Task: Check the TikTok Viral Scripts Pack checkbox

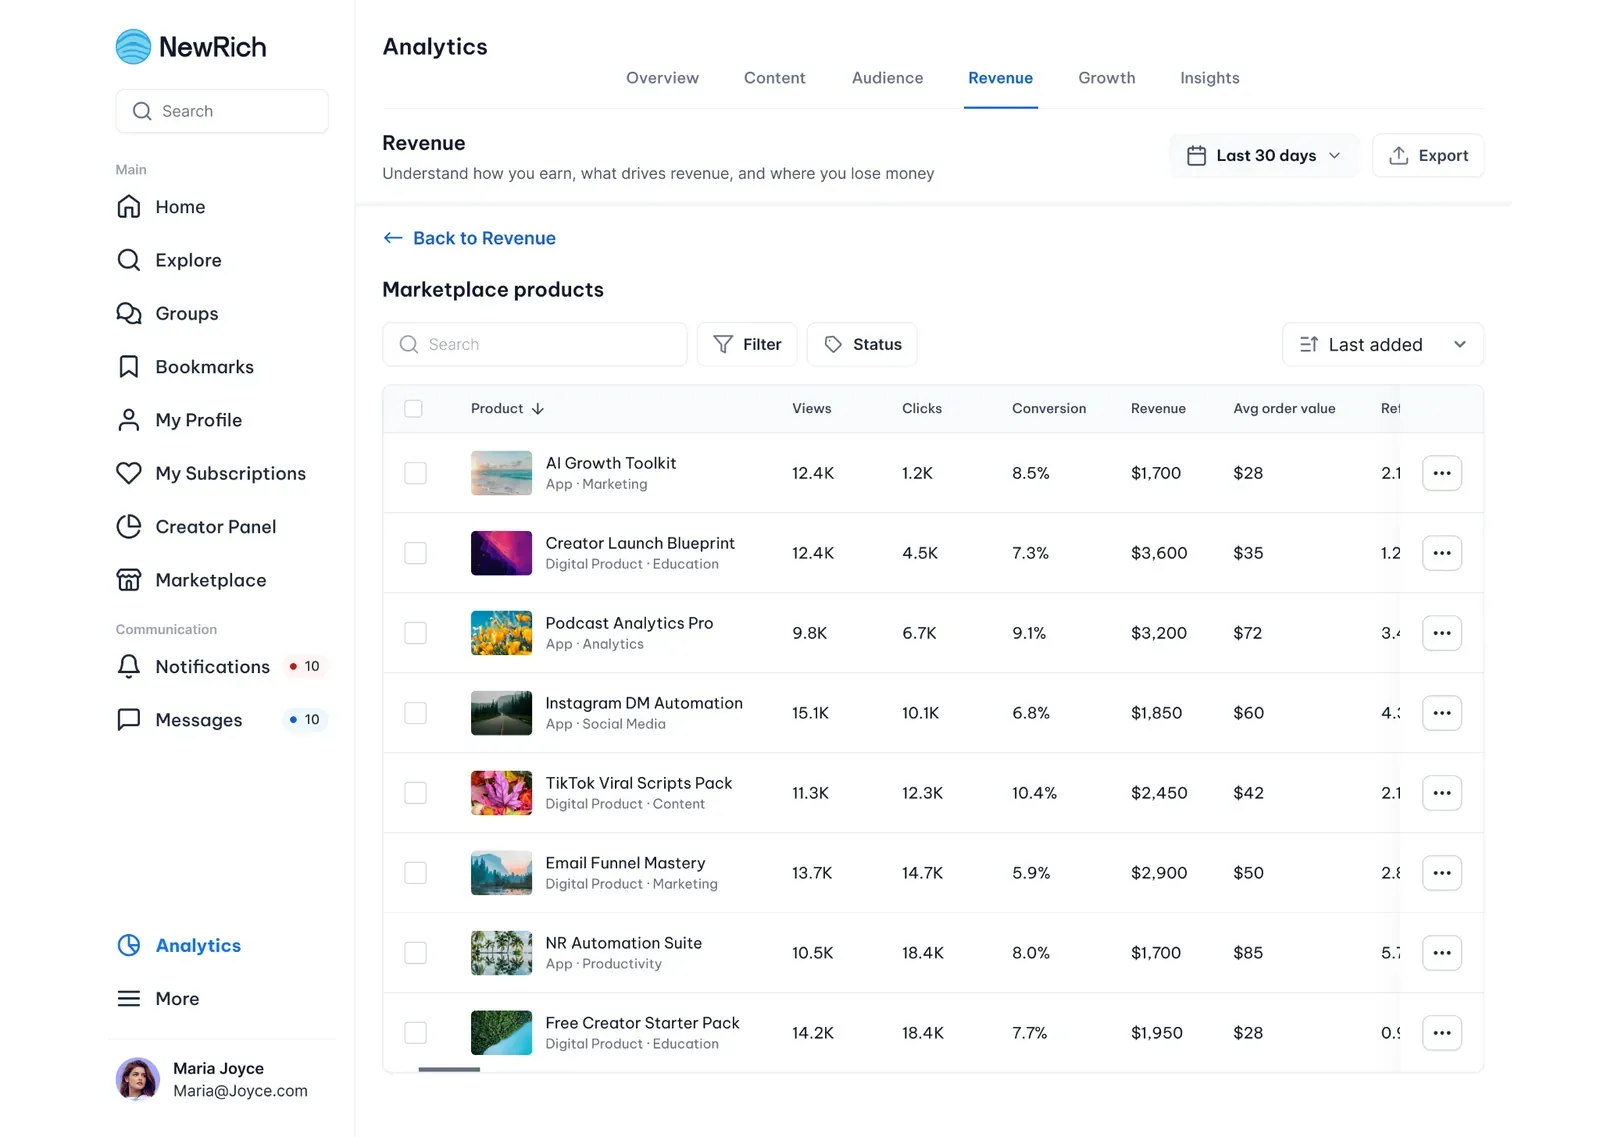Action: click(415, 793)
